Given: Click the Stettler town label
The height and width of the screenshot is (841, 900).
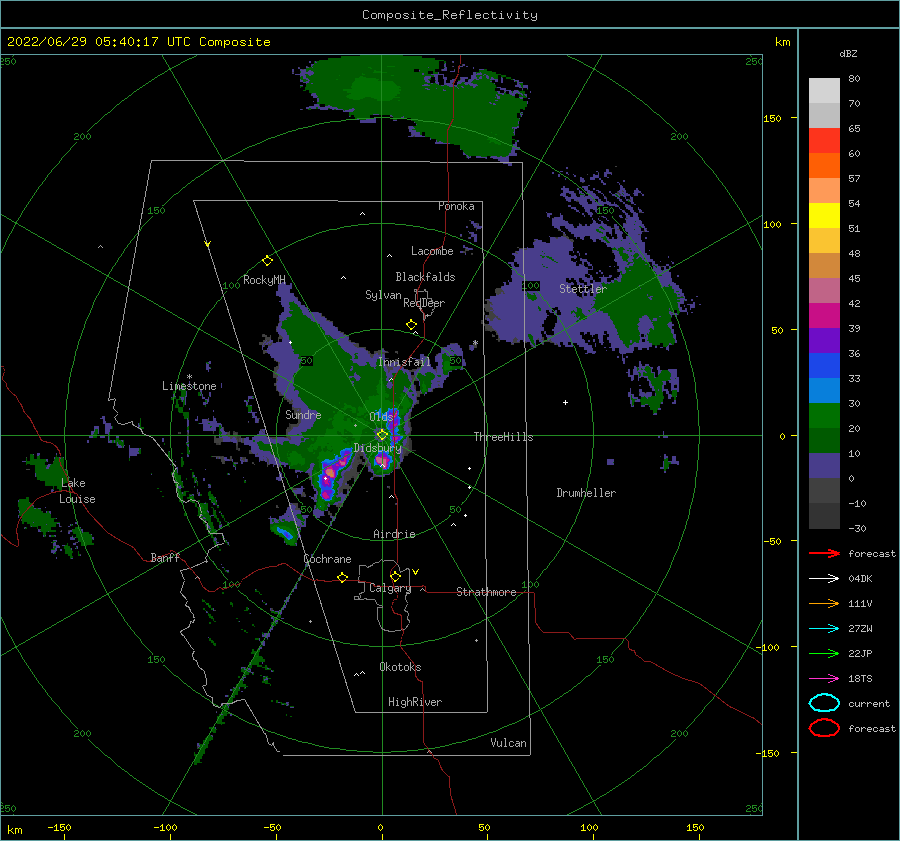Looking at the screenshot, I should pos(583,289).
